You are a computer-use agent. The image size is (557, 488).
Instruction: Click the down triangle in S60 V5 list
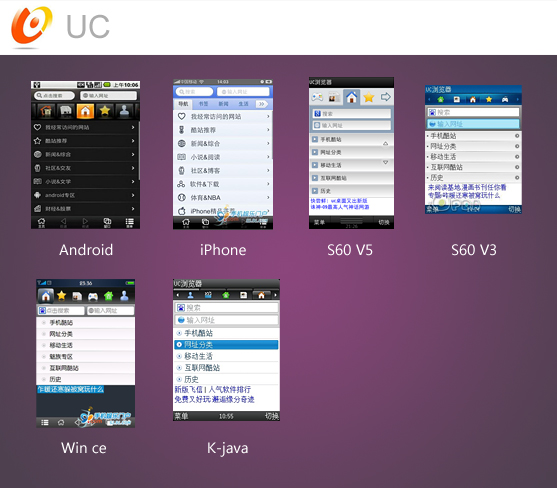(x=385, y=162)
